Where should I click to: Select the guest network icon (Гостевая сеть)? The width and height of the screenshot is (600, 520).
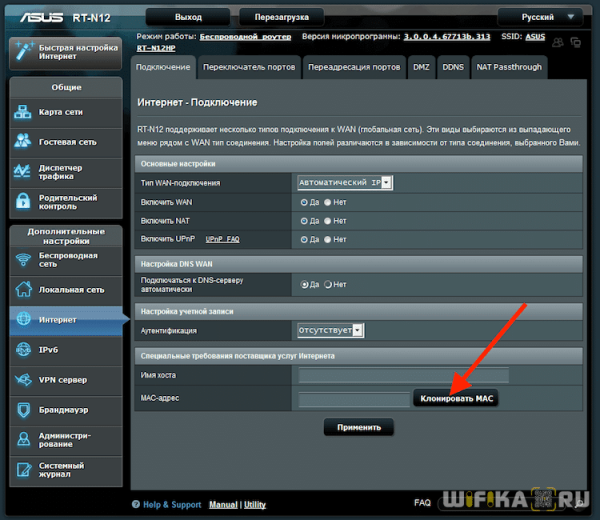click(x=23, y=141)
